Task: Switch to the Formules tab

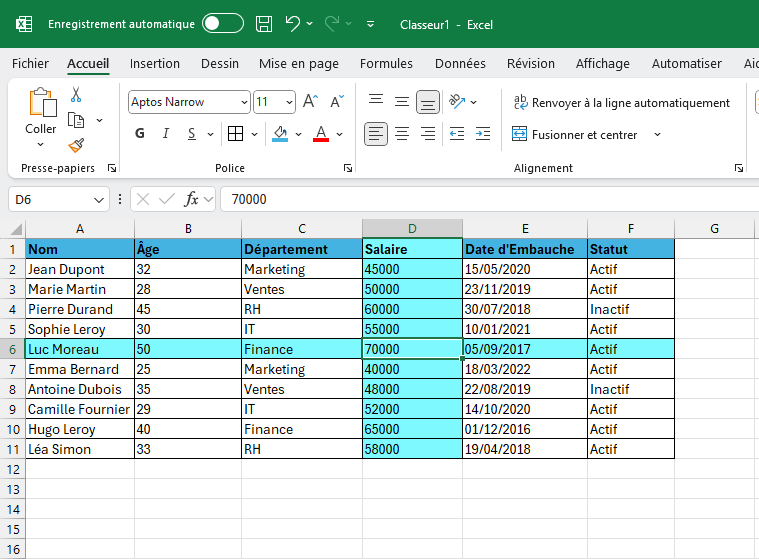Action: tap(386, 63)
